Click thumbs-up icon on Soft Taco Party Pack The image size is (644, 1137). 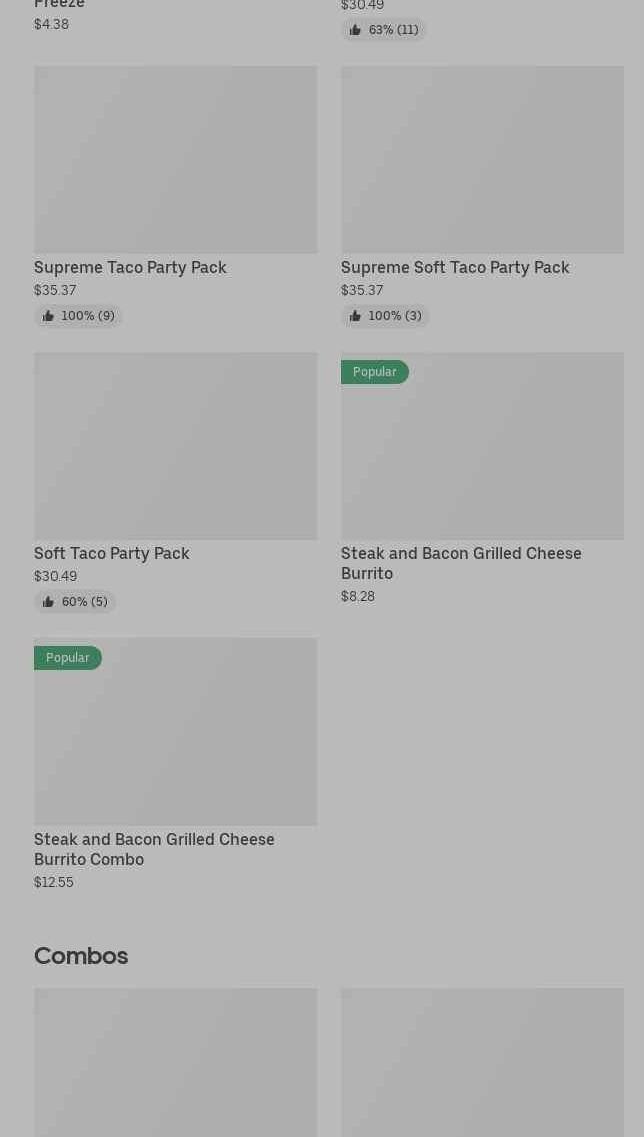point(48,602)
